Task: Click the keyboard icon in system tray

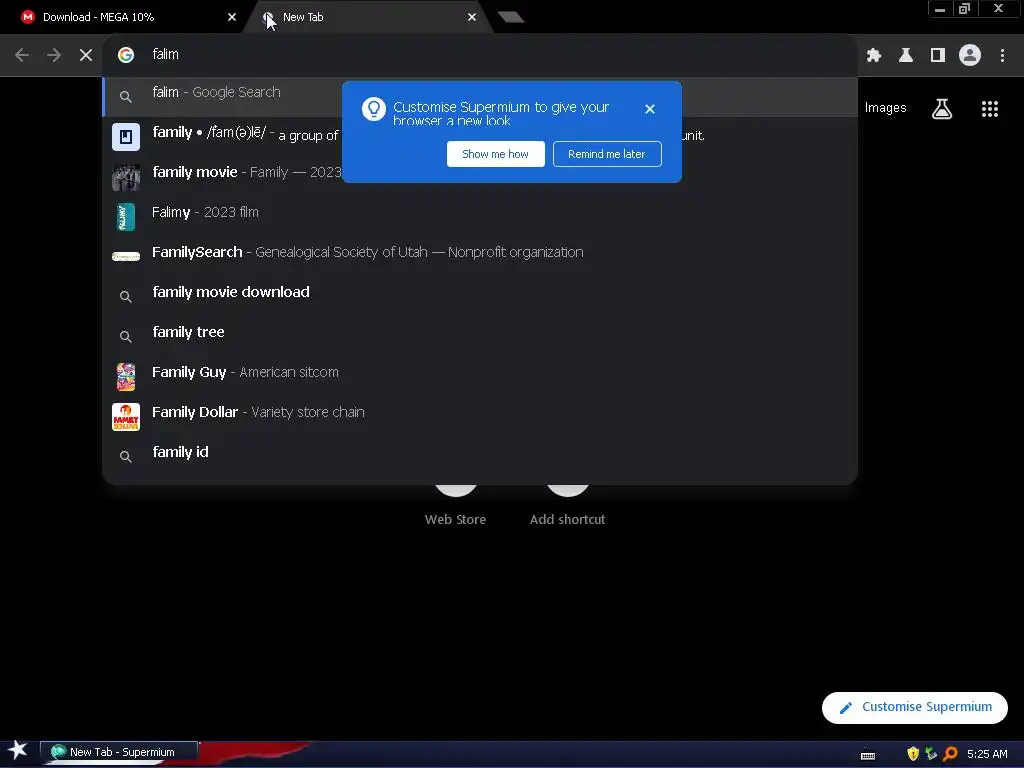Action: (868, 755)
